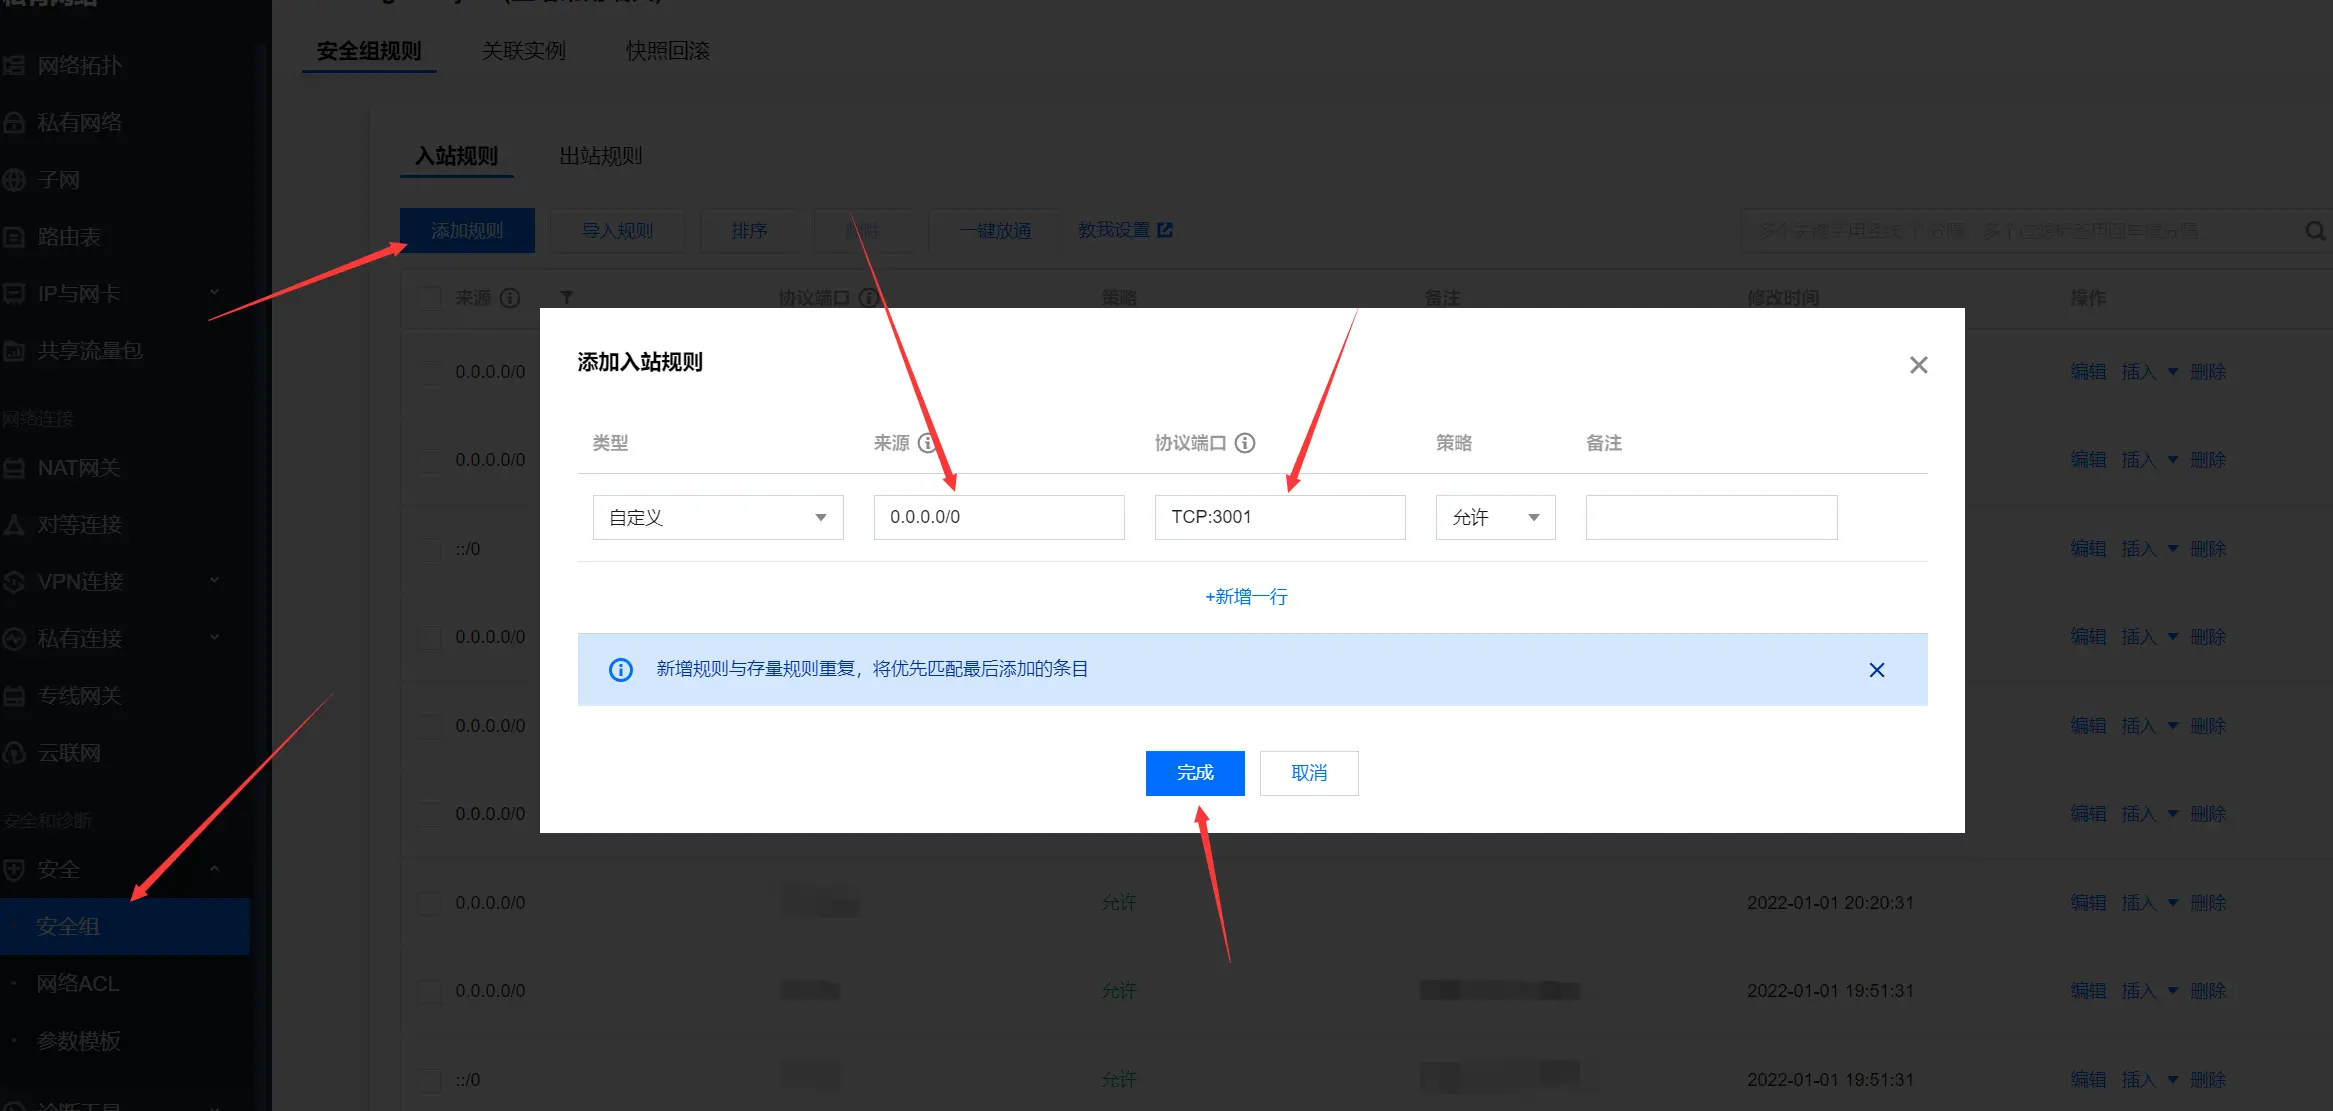Click the 备注 input field in the dialog

pyautogui.click(x=1710, y=517)
